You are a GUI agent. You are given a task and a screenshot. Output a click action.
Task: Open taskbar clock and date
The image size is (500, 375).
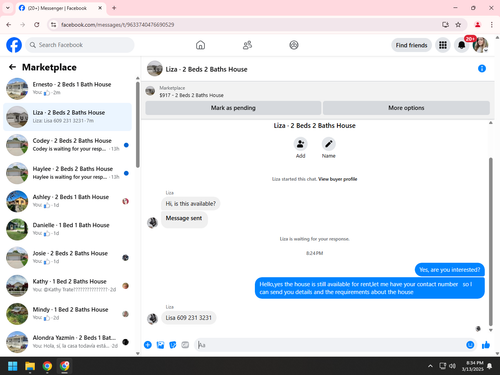472,366
